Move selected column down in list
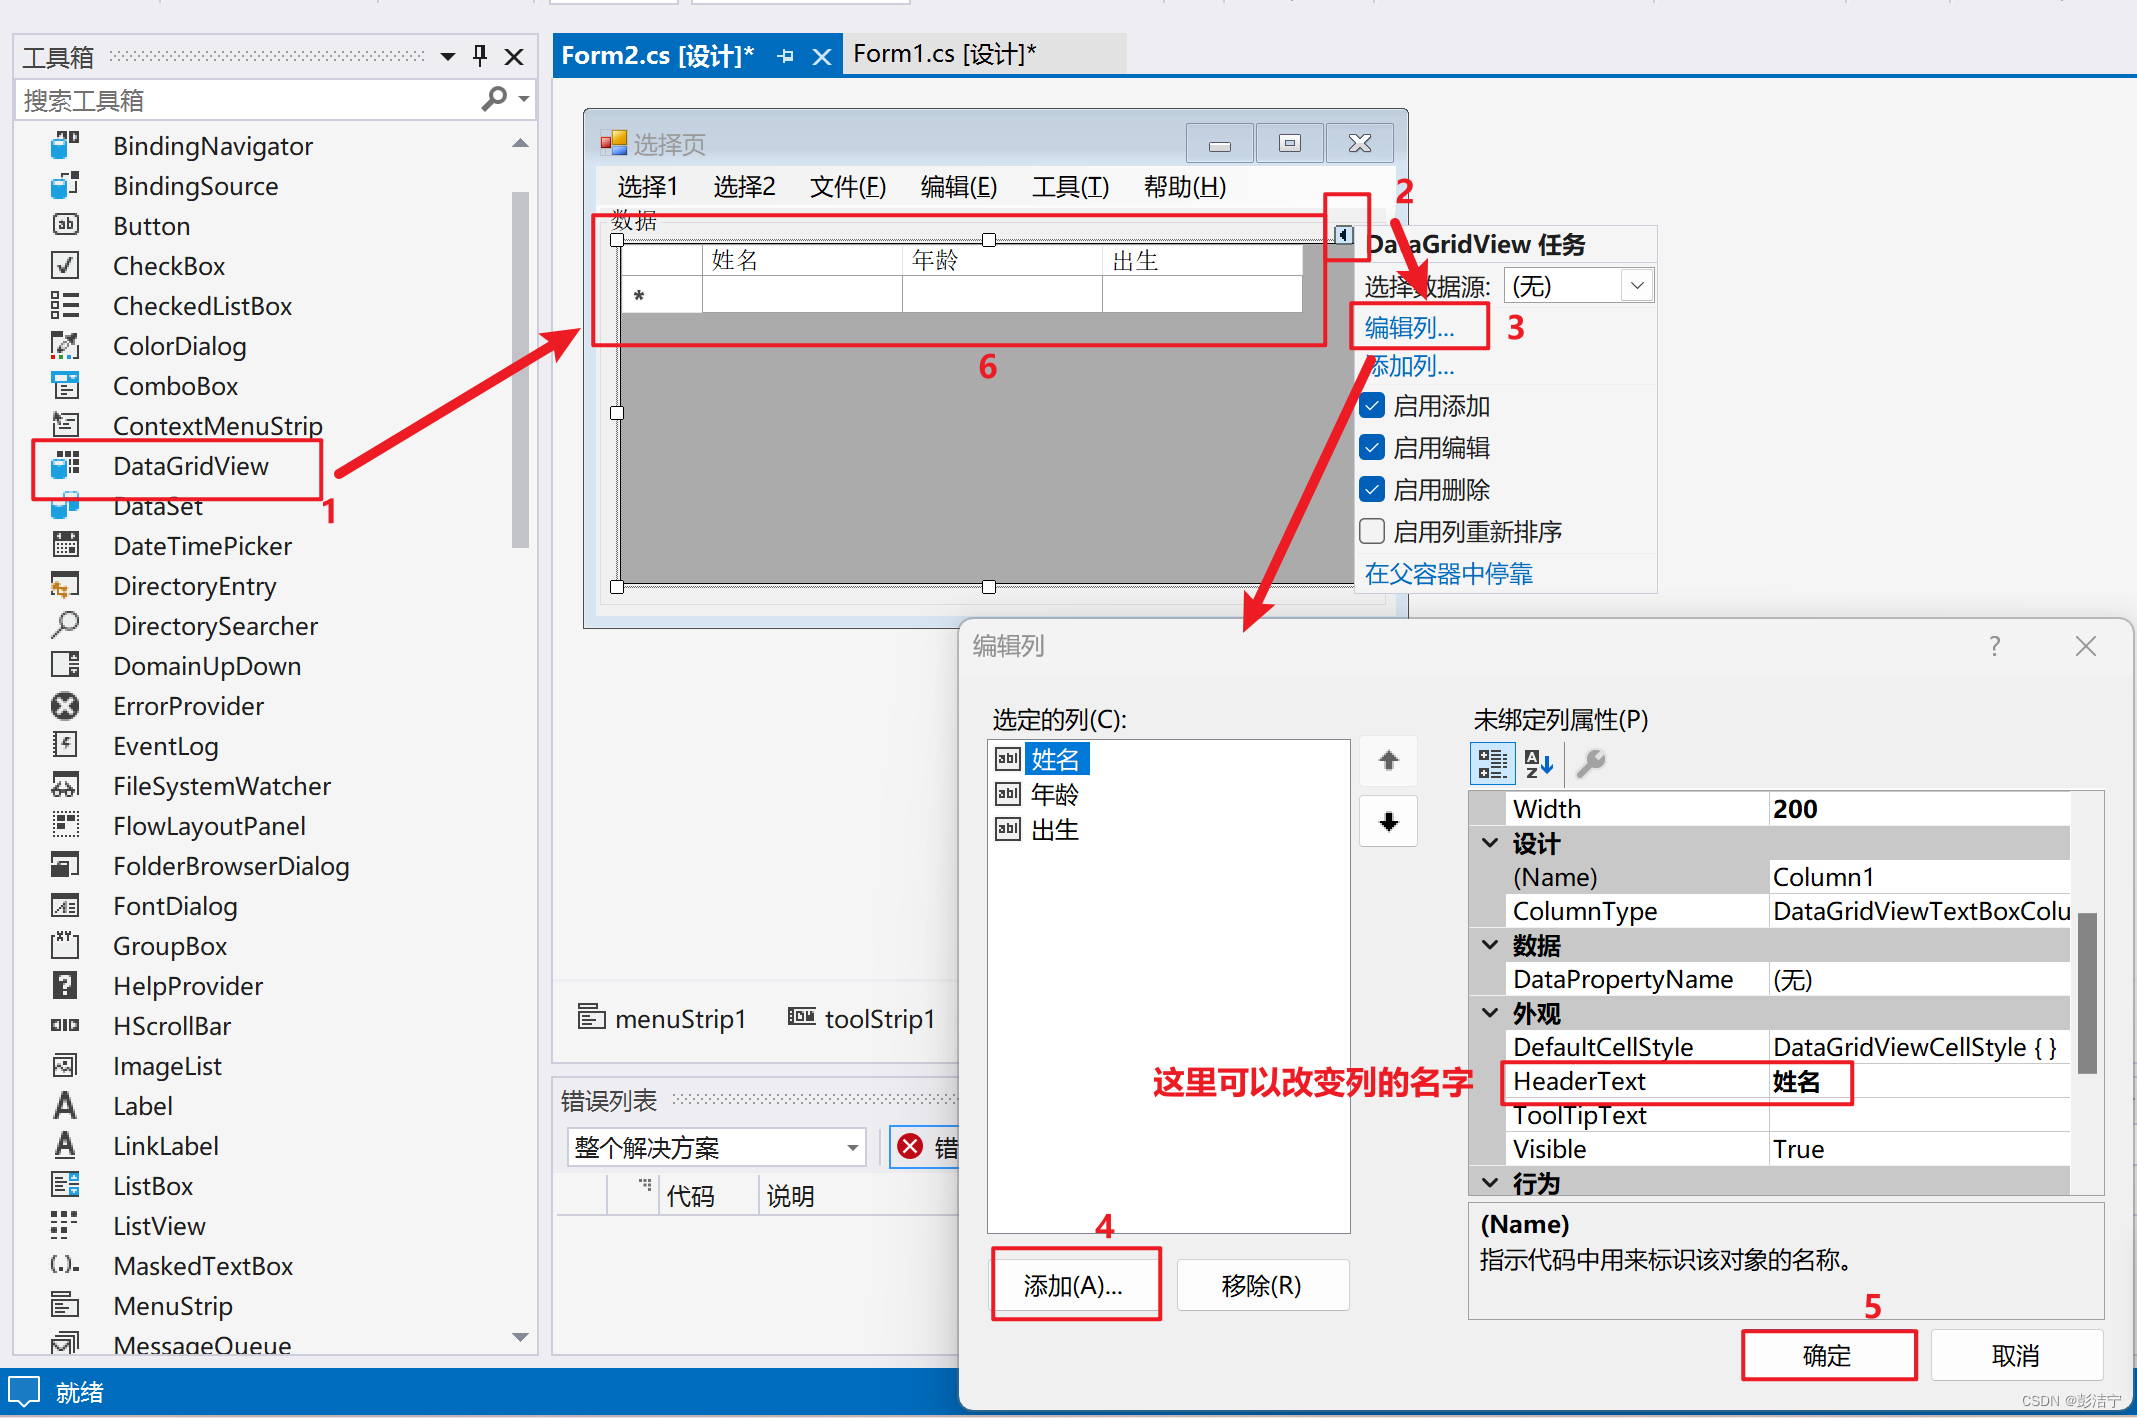The width and height of the screenshot is (2137, 1418). click(1388, 822)
